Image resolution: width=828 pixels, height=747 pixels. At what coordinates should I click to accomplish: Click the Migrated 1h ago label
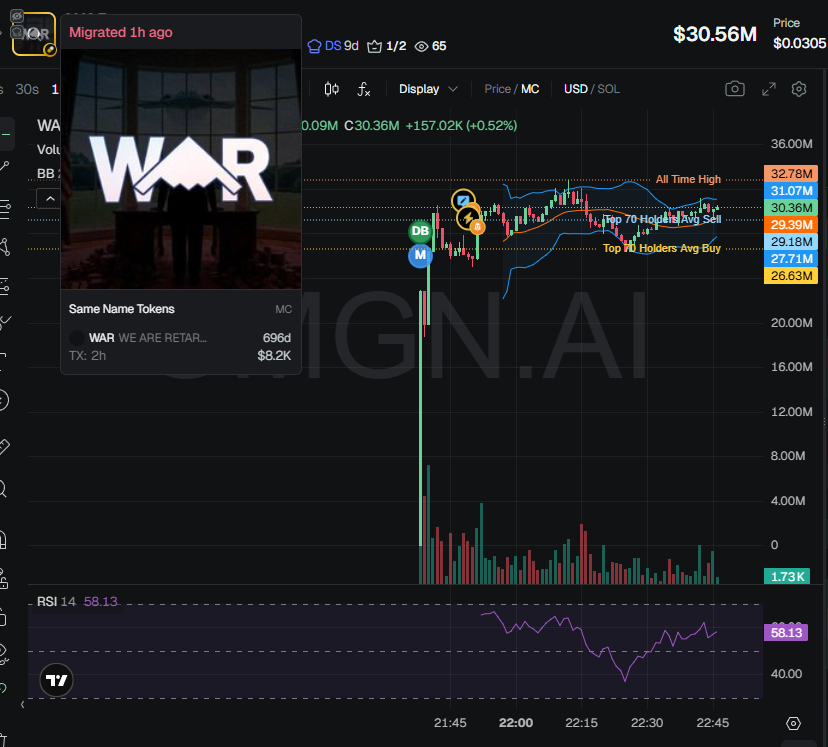(x=121, y=32)
